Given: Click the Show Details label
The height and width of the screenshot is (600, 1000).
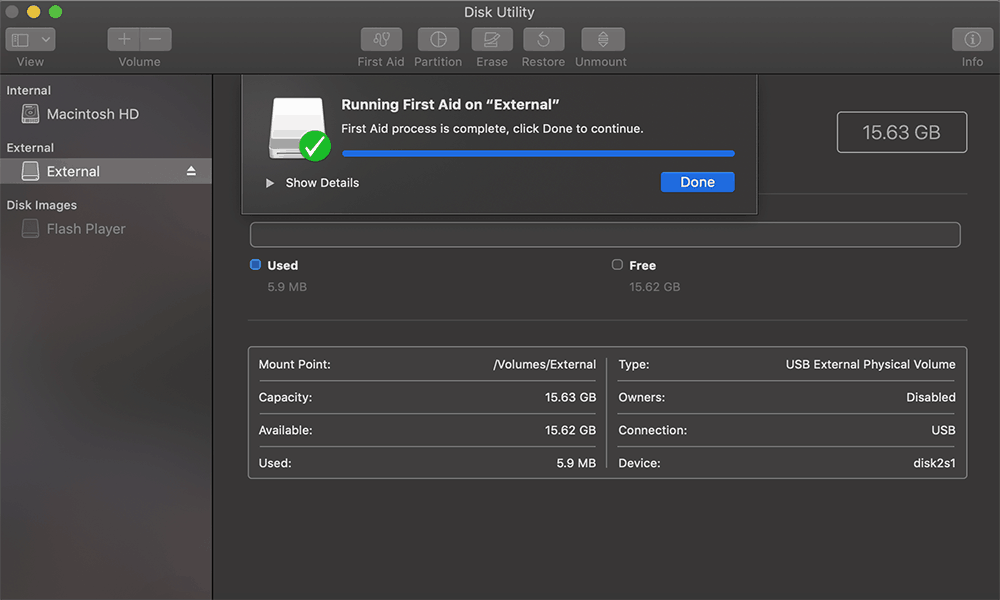Looking at the screenshot, I should point(322,183).
